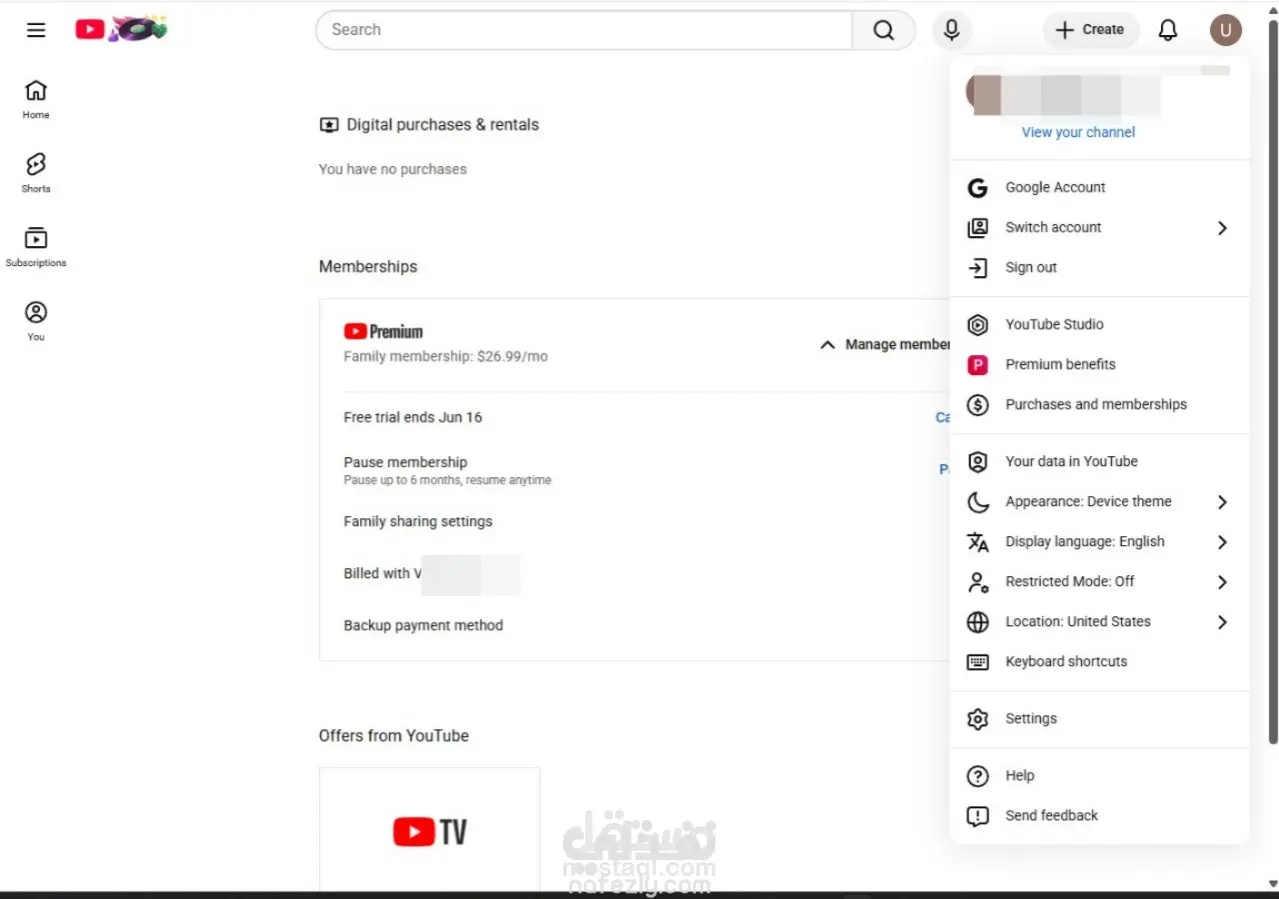Open the Restricted Mode: Off submenu
This screenshot has width=1279, height=899.
click(x=1100, y=582)
